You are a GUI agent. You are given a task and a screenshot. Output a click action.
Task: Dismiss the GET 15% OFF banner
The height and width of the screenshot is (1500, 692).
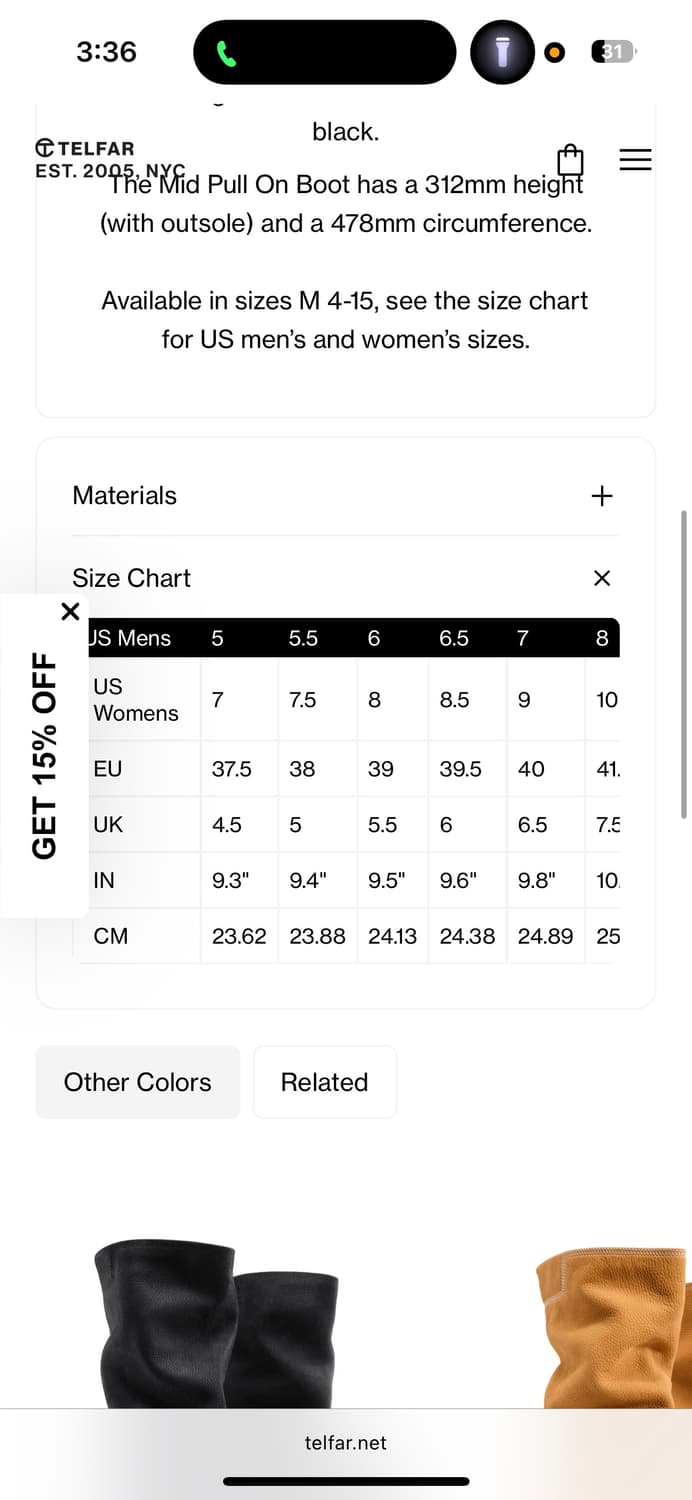point(70,611)
